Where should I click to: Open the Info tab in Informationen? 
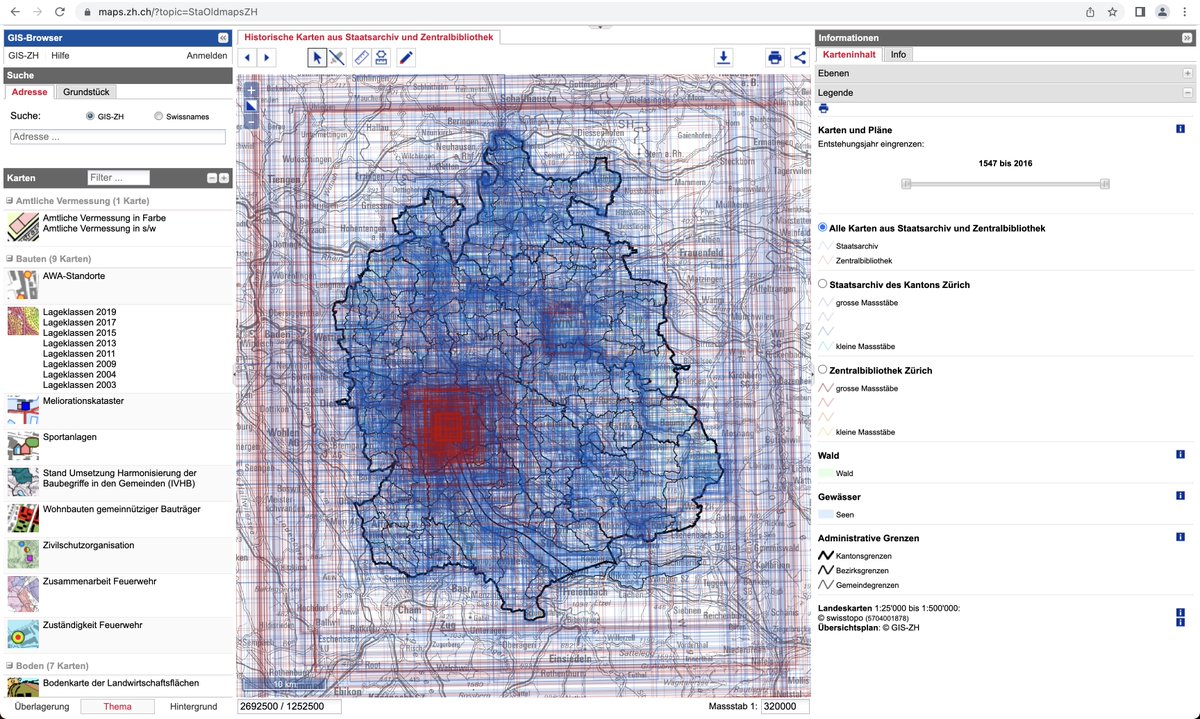[898, 55]
